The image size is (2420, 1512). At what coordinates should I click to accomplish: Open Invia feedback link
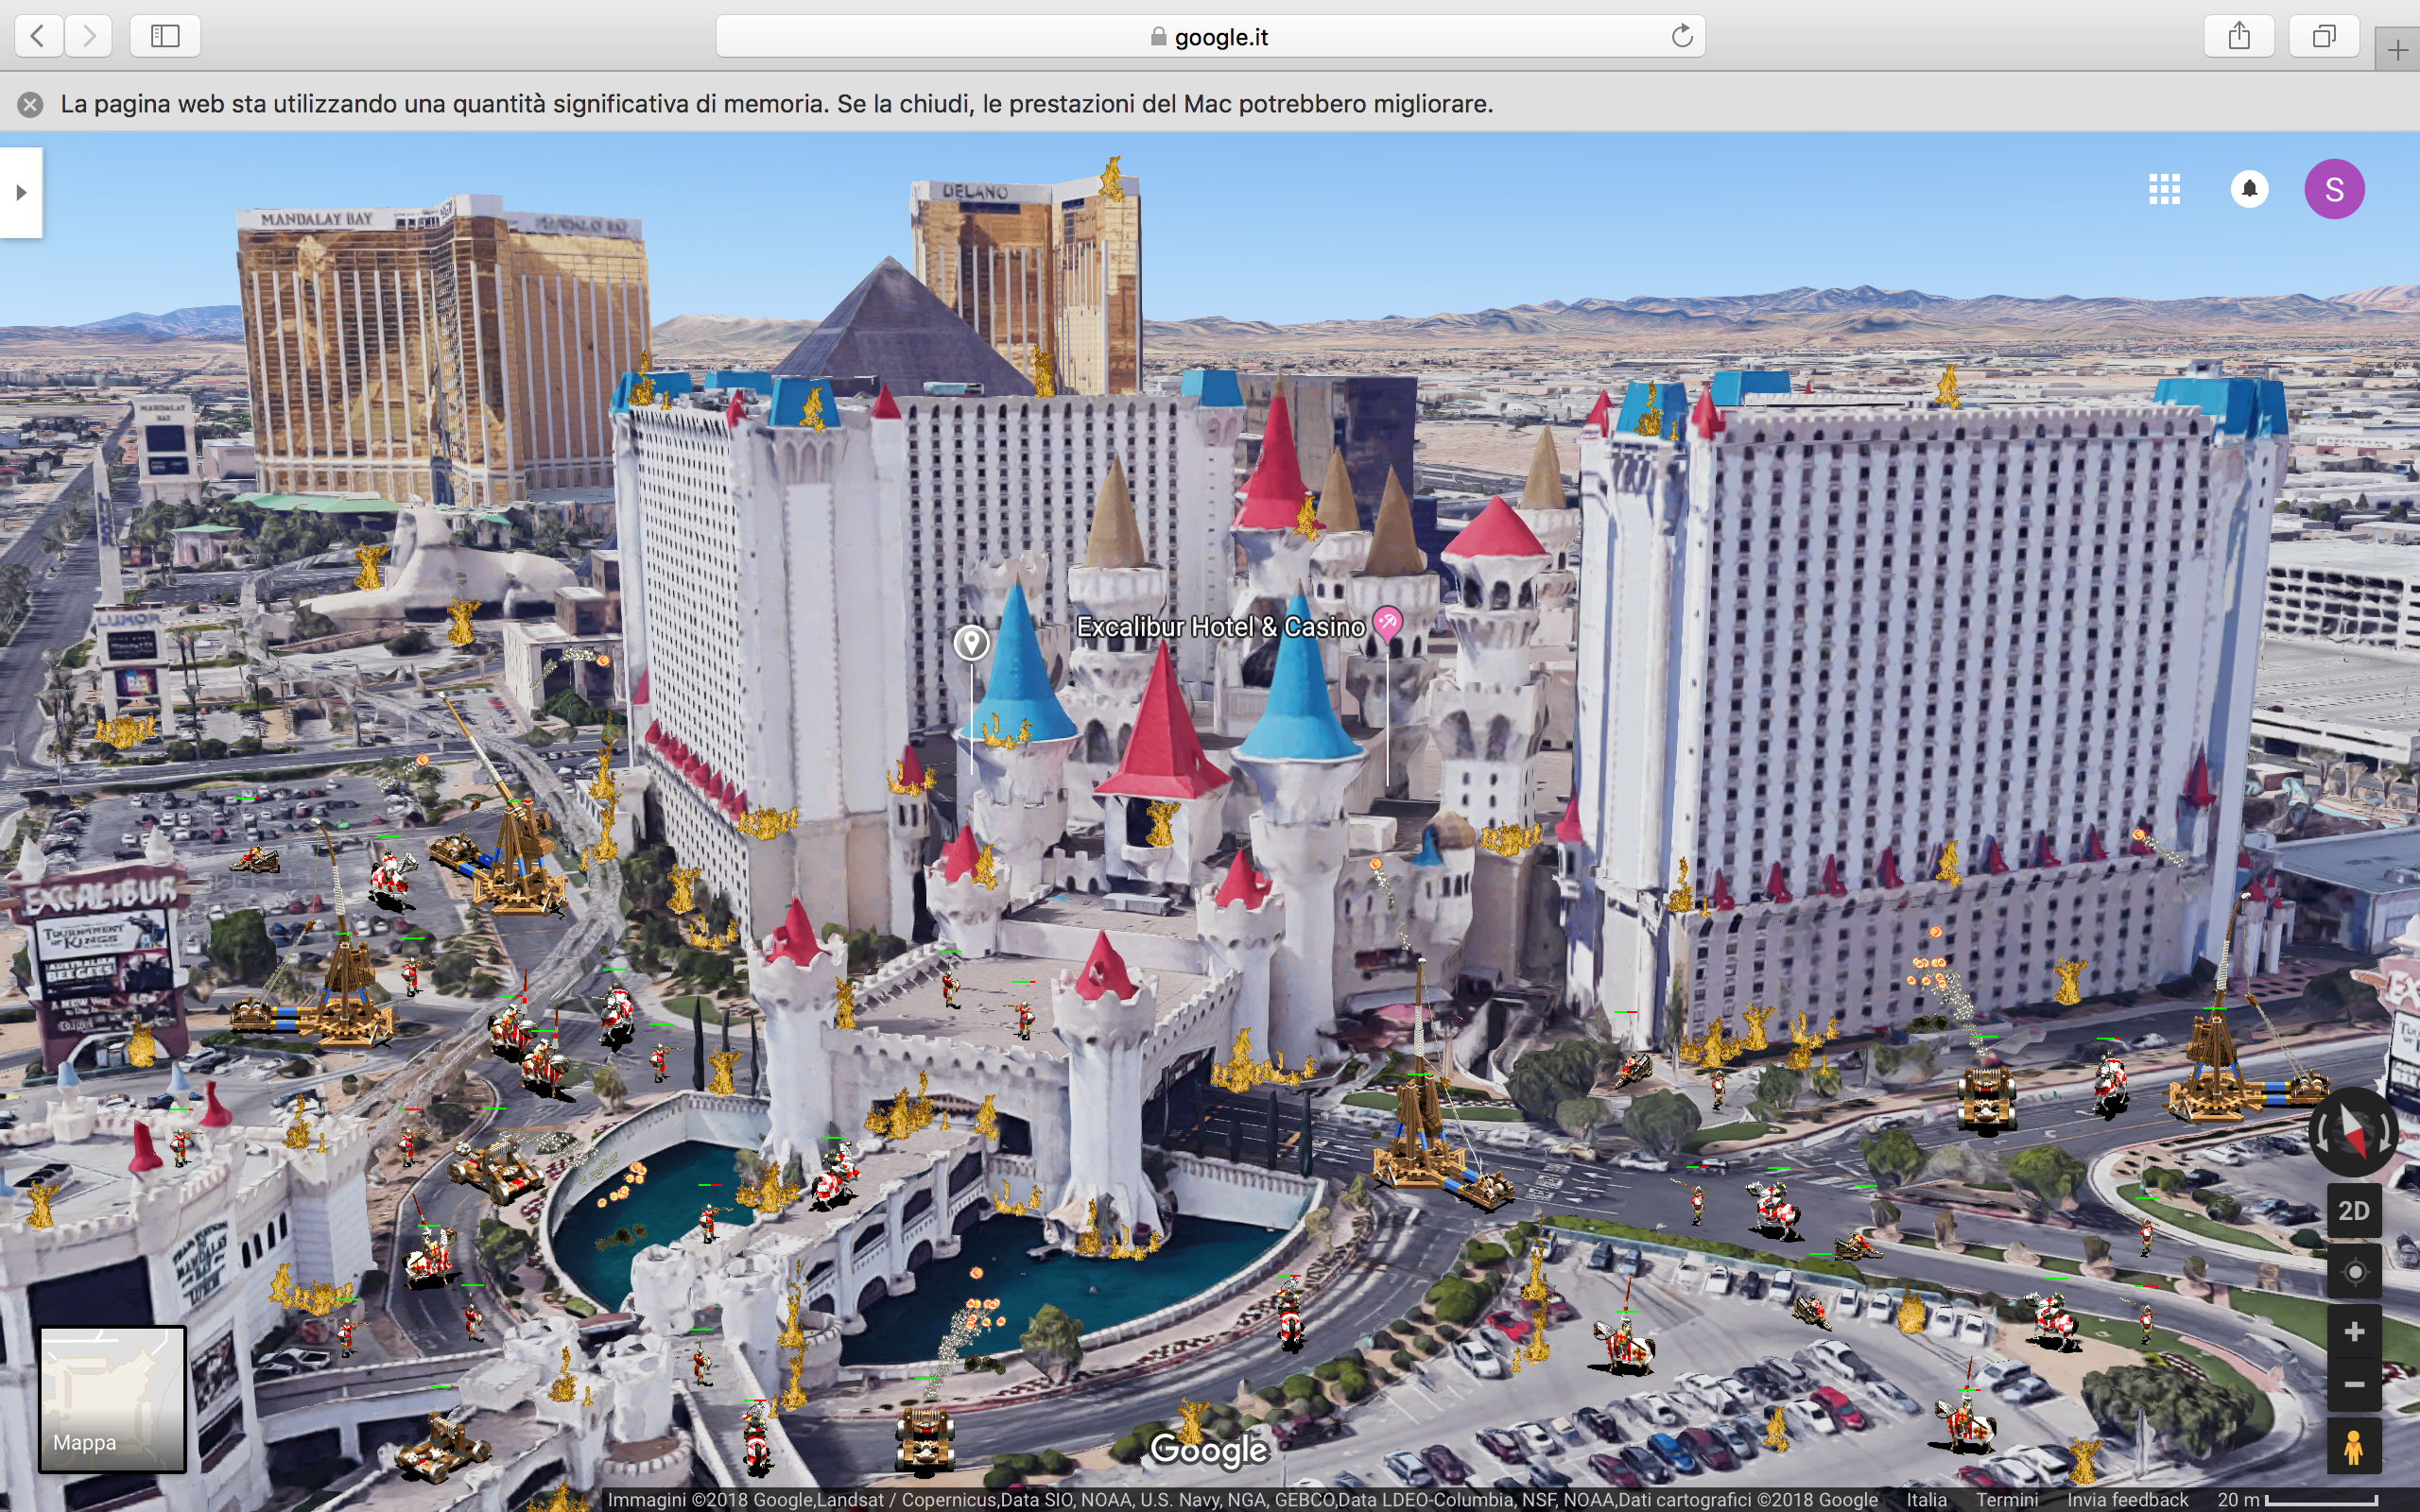(x=2127, y=1499)
